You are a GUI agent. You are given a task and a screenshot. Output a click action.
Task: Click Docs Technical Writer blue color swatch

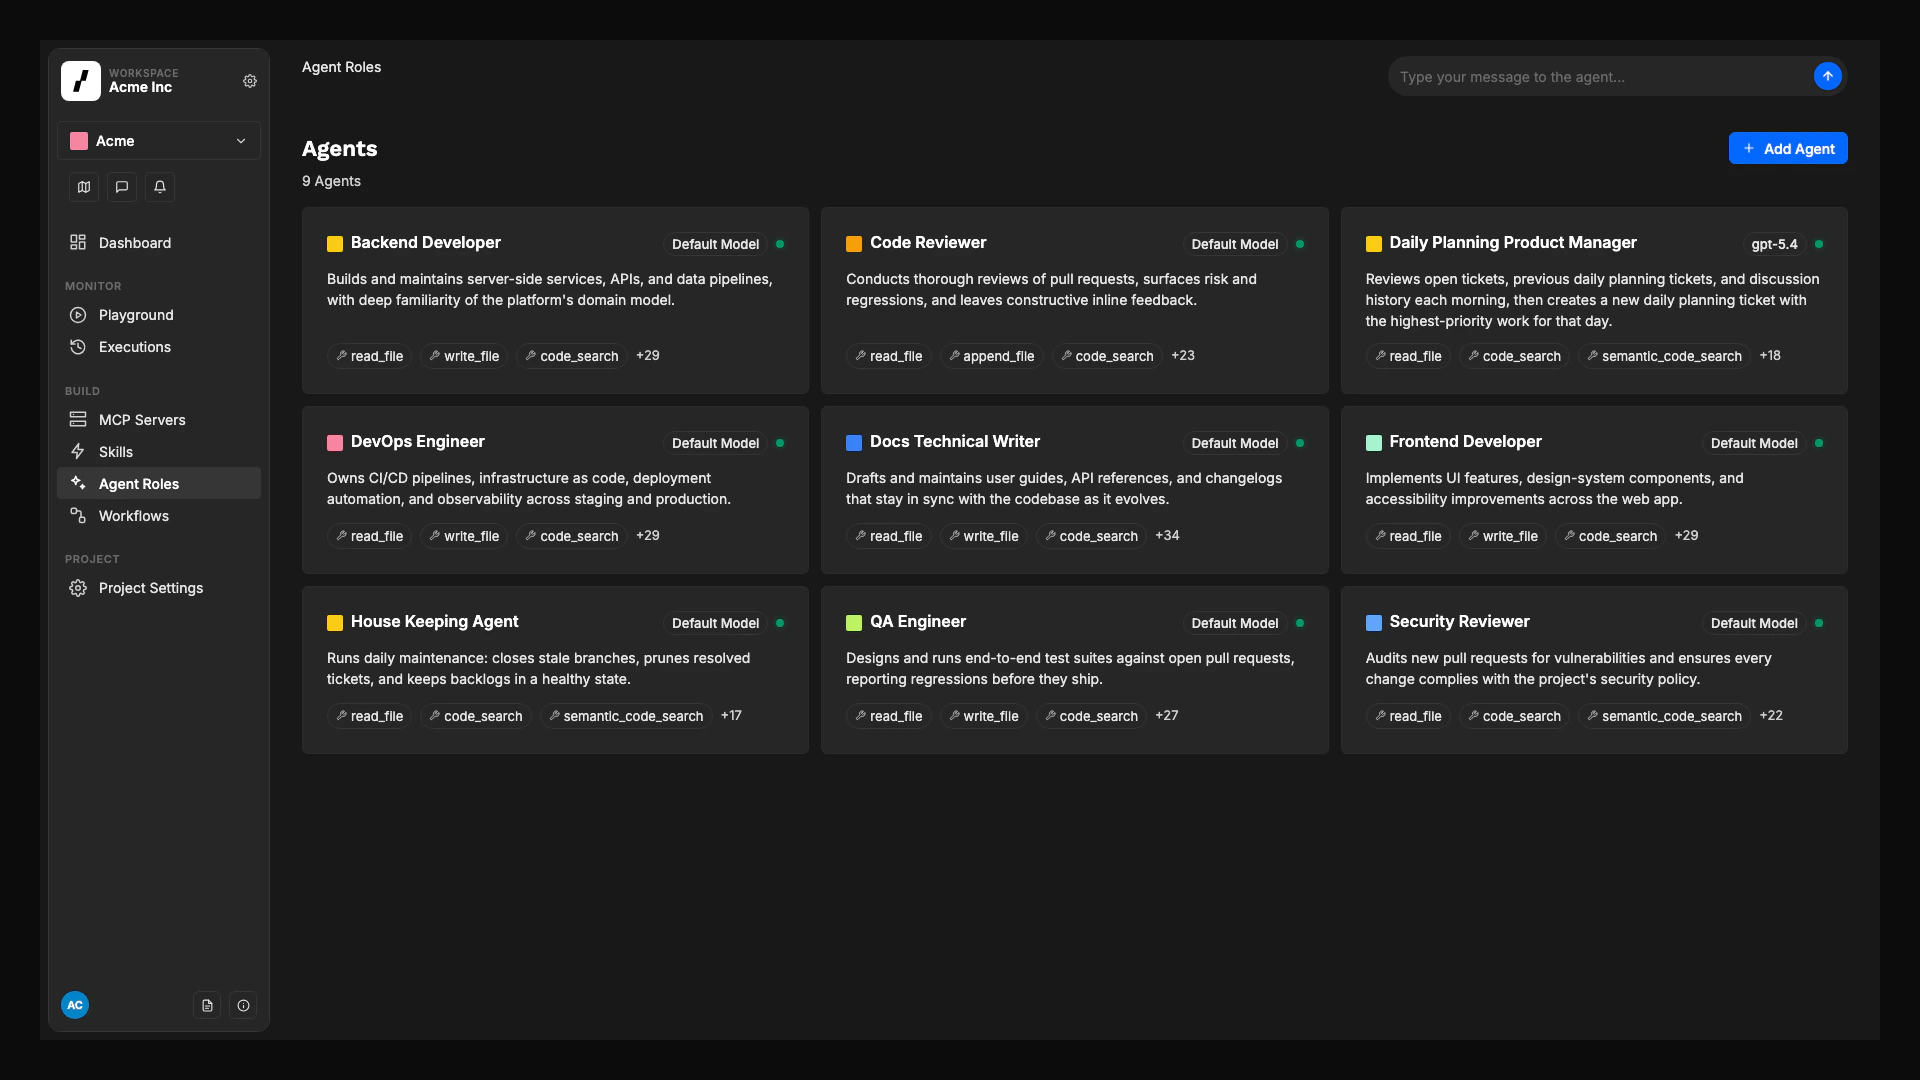(x=854, y=443)
